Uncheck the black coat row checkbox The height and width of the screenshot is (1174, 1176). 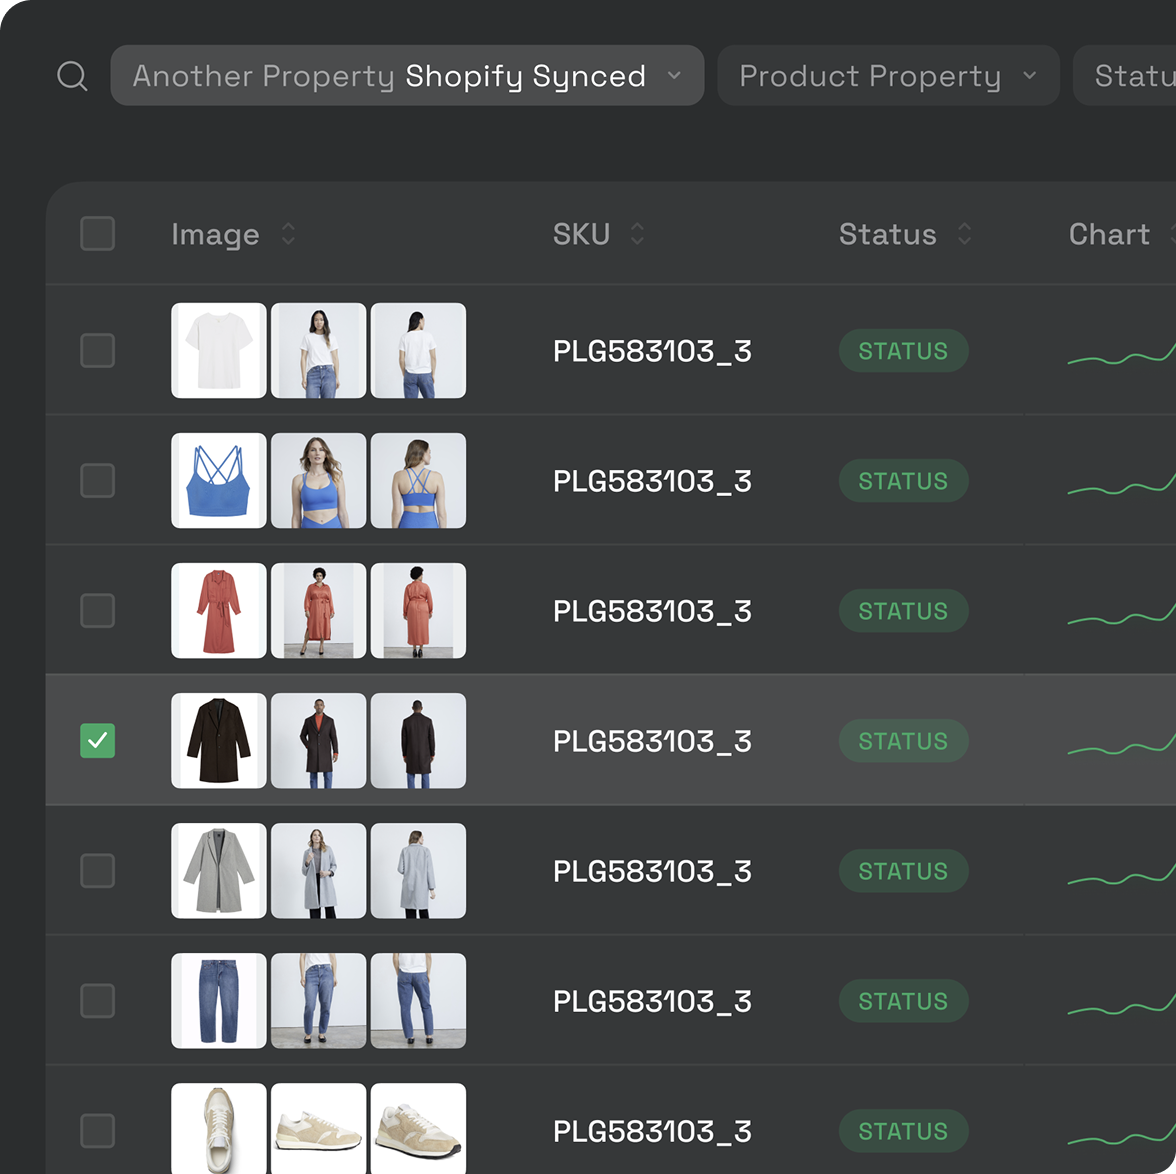tap(98, 740)
